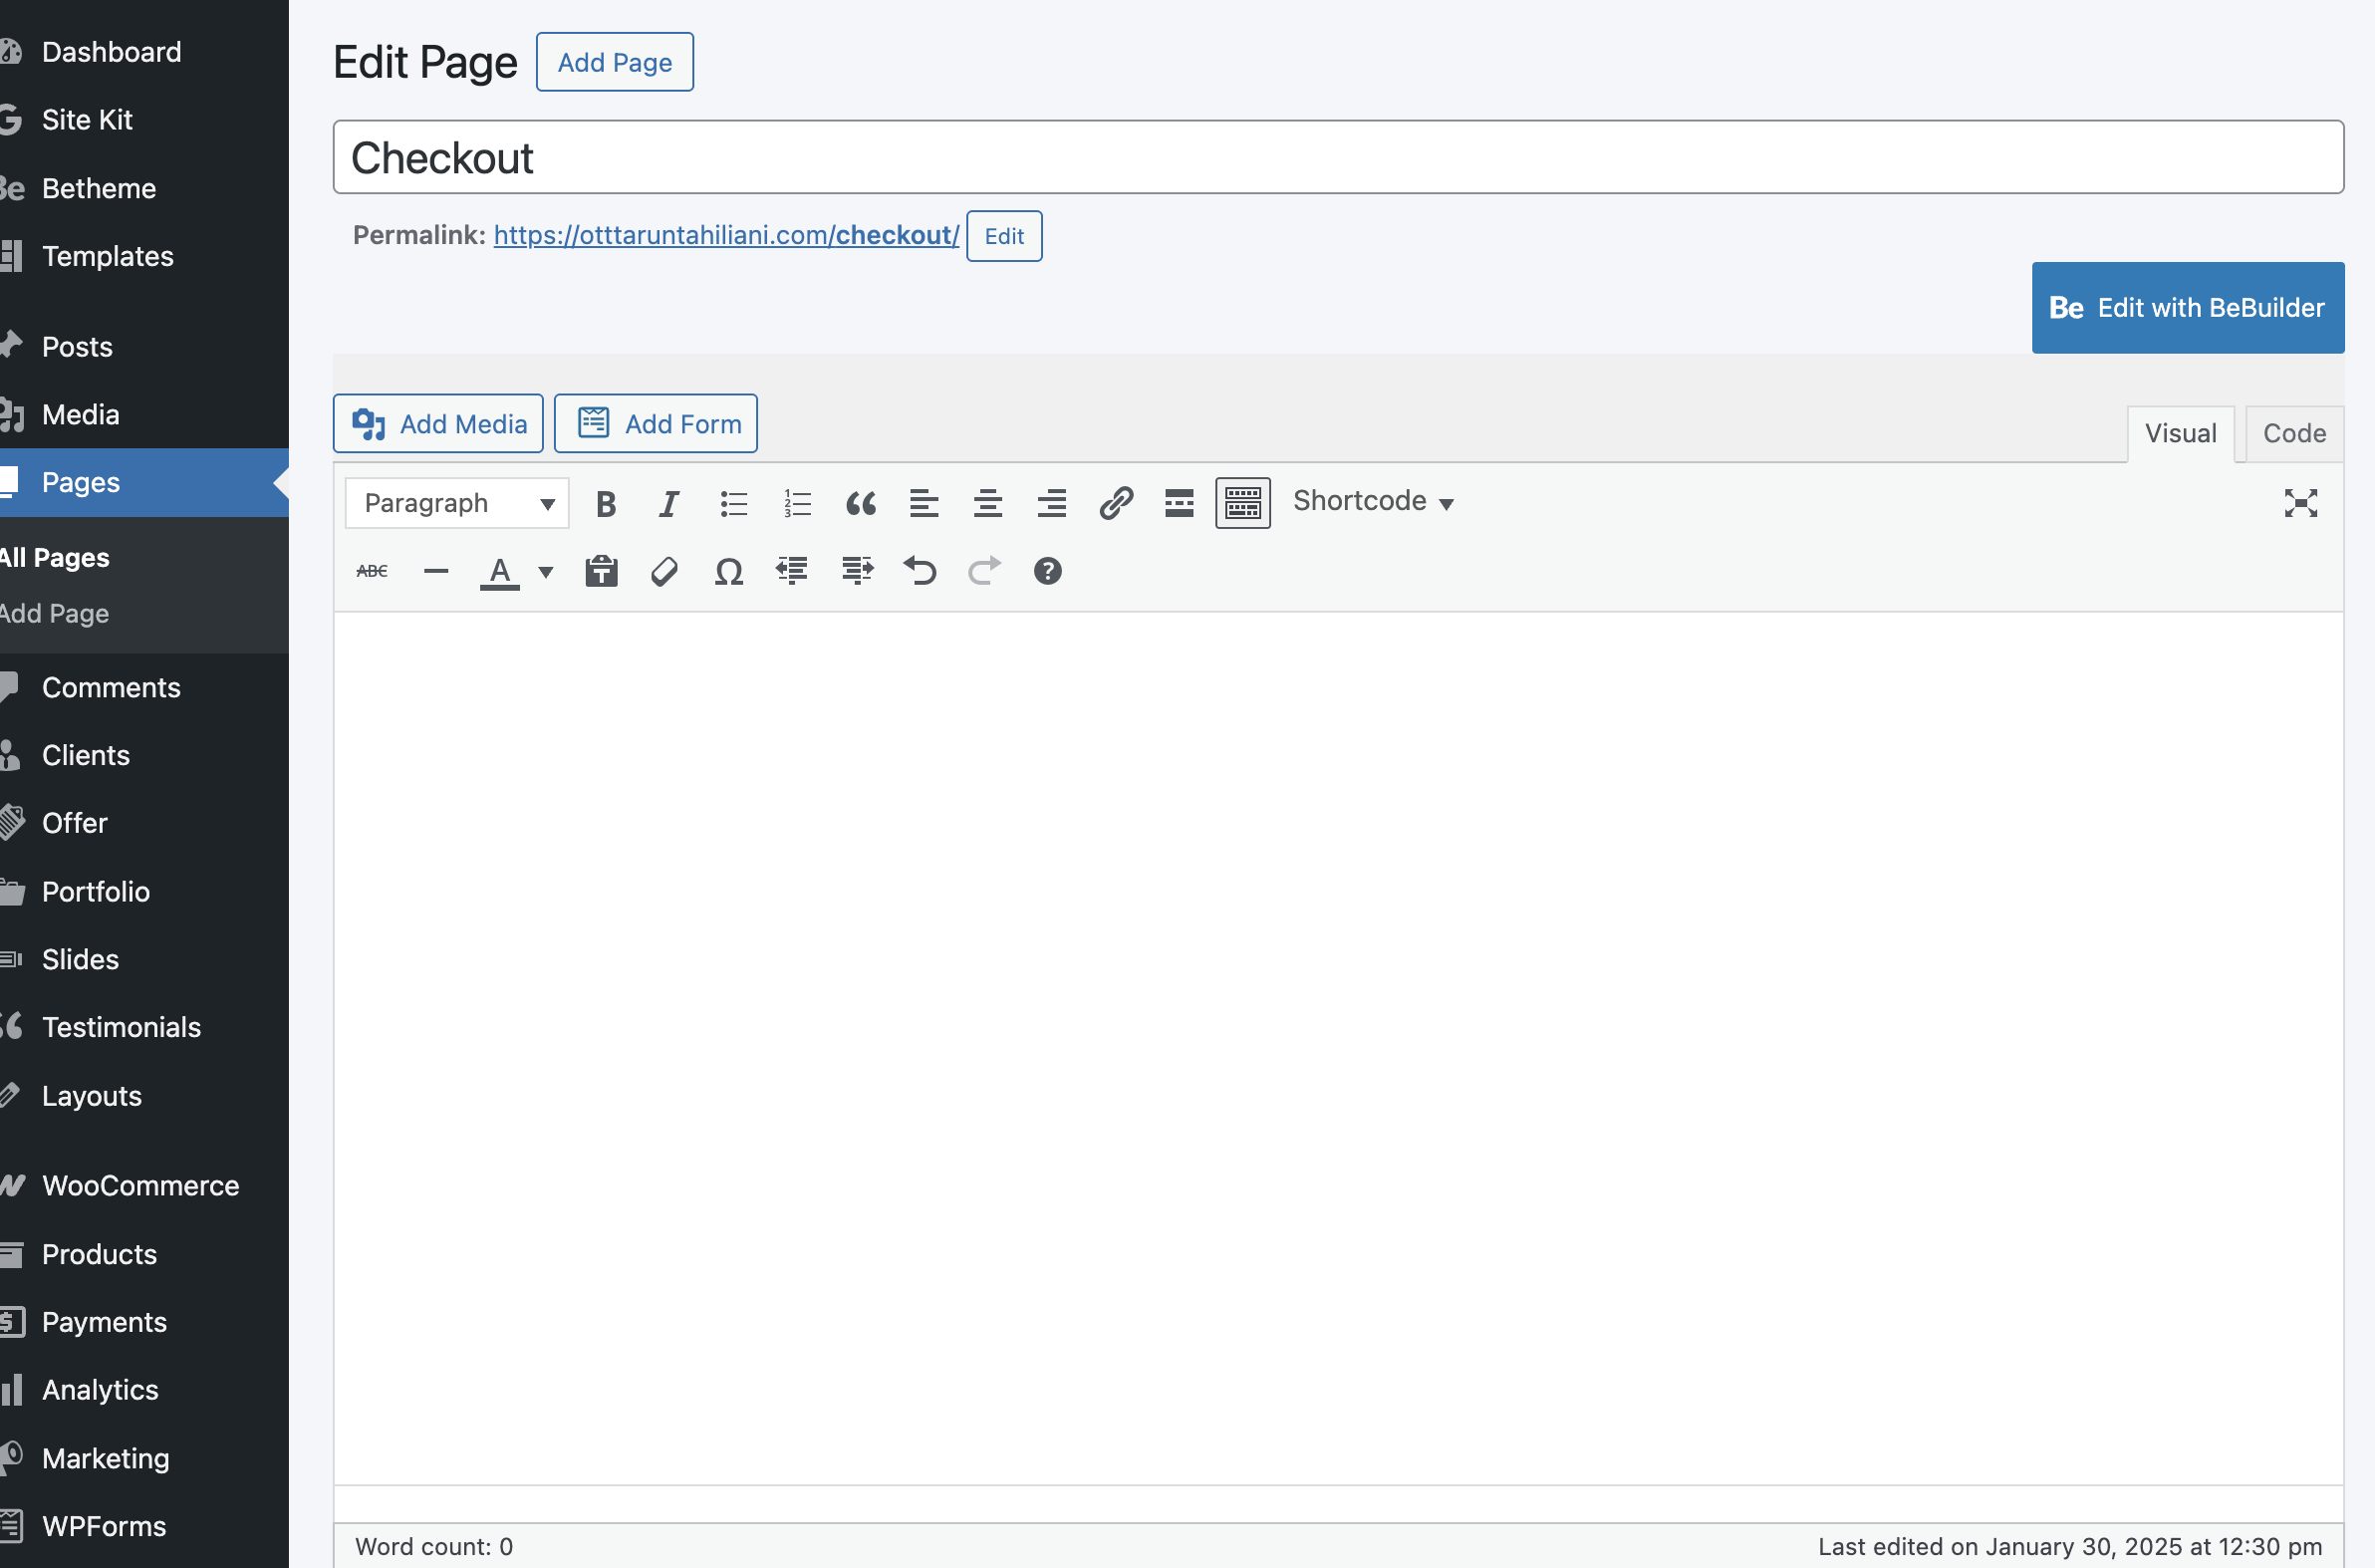The width and height of the screenshot is (2375, 1568).
Task: Clear formatting with the eraser icon
Action: [x=664, y=572]
